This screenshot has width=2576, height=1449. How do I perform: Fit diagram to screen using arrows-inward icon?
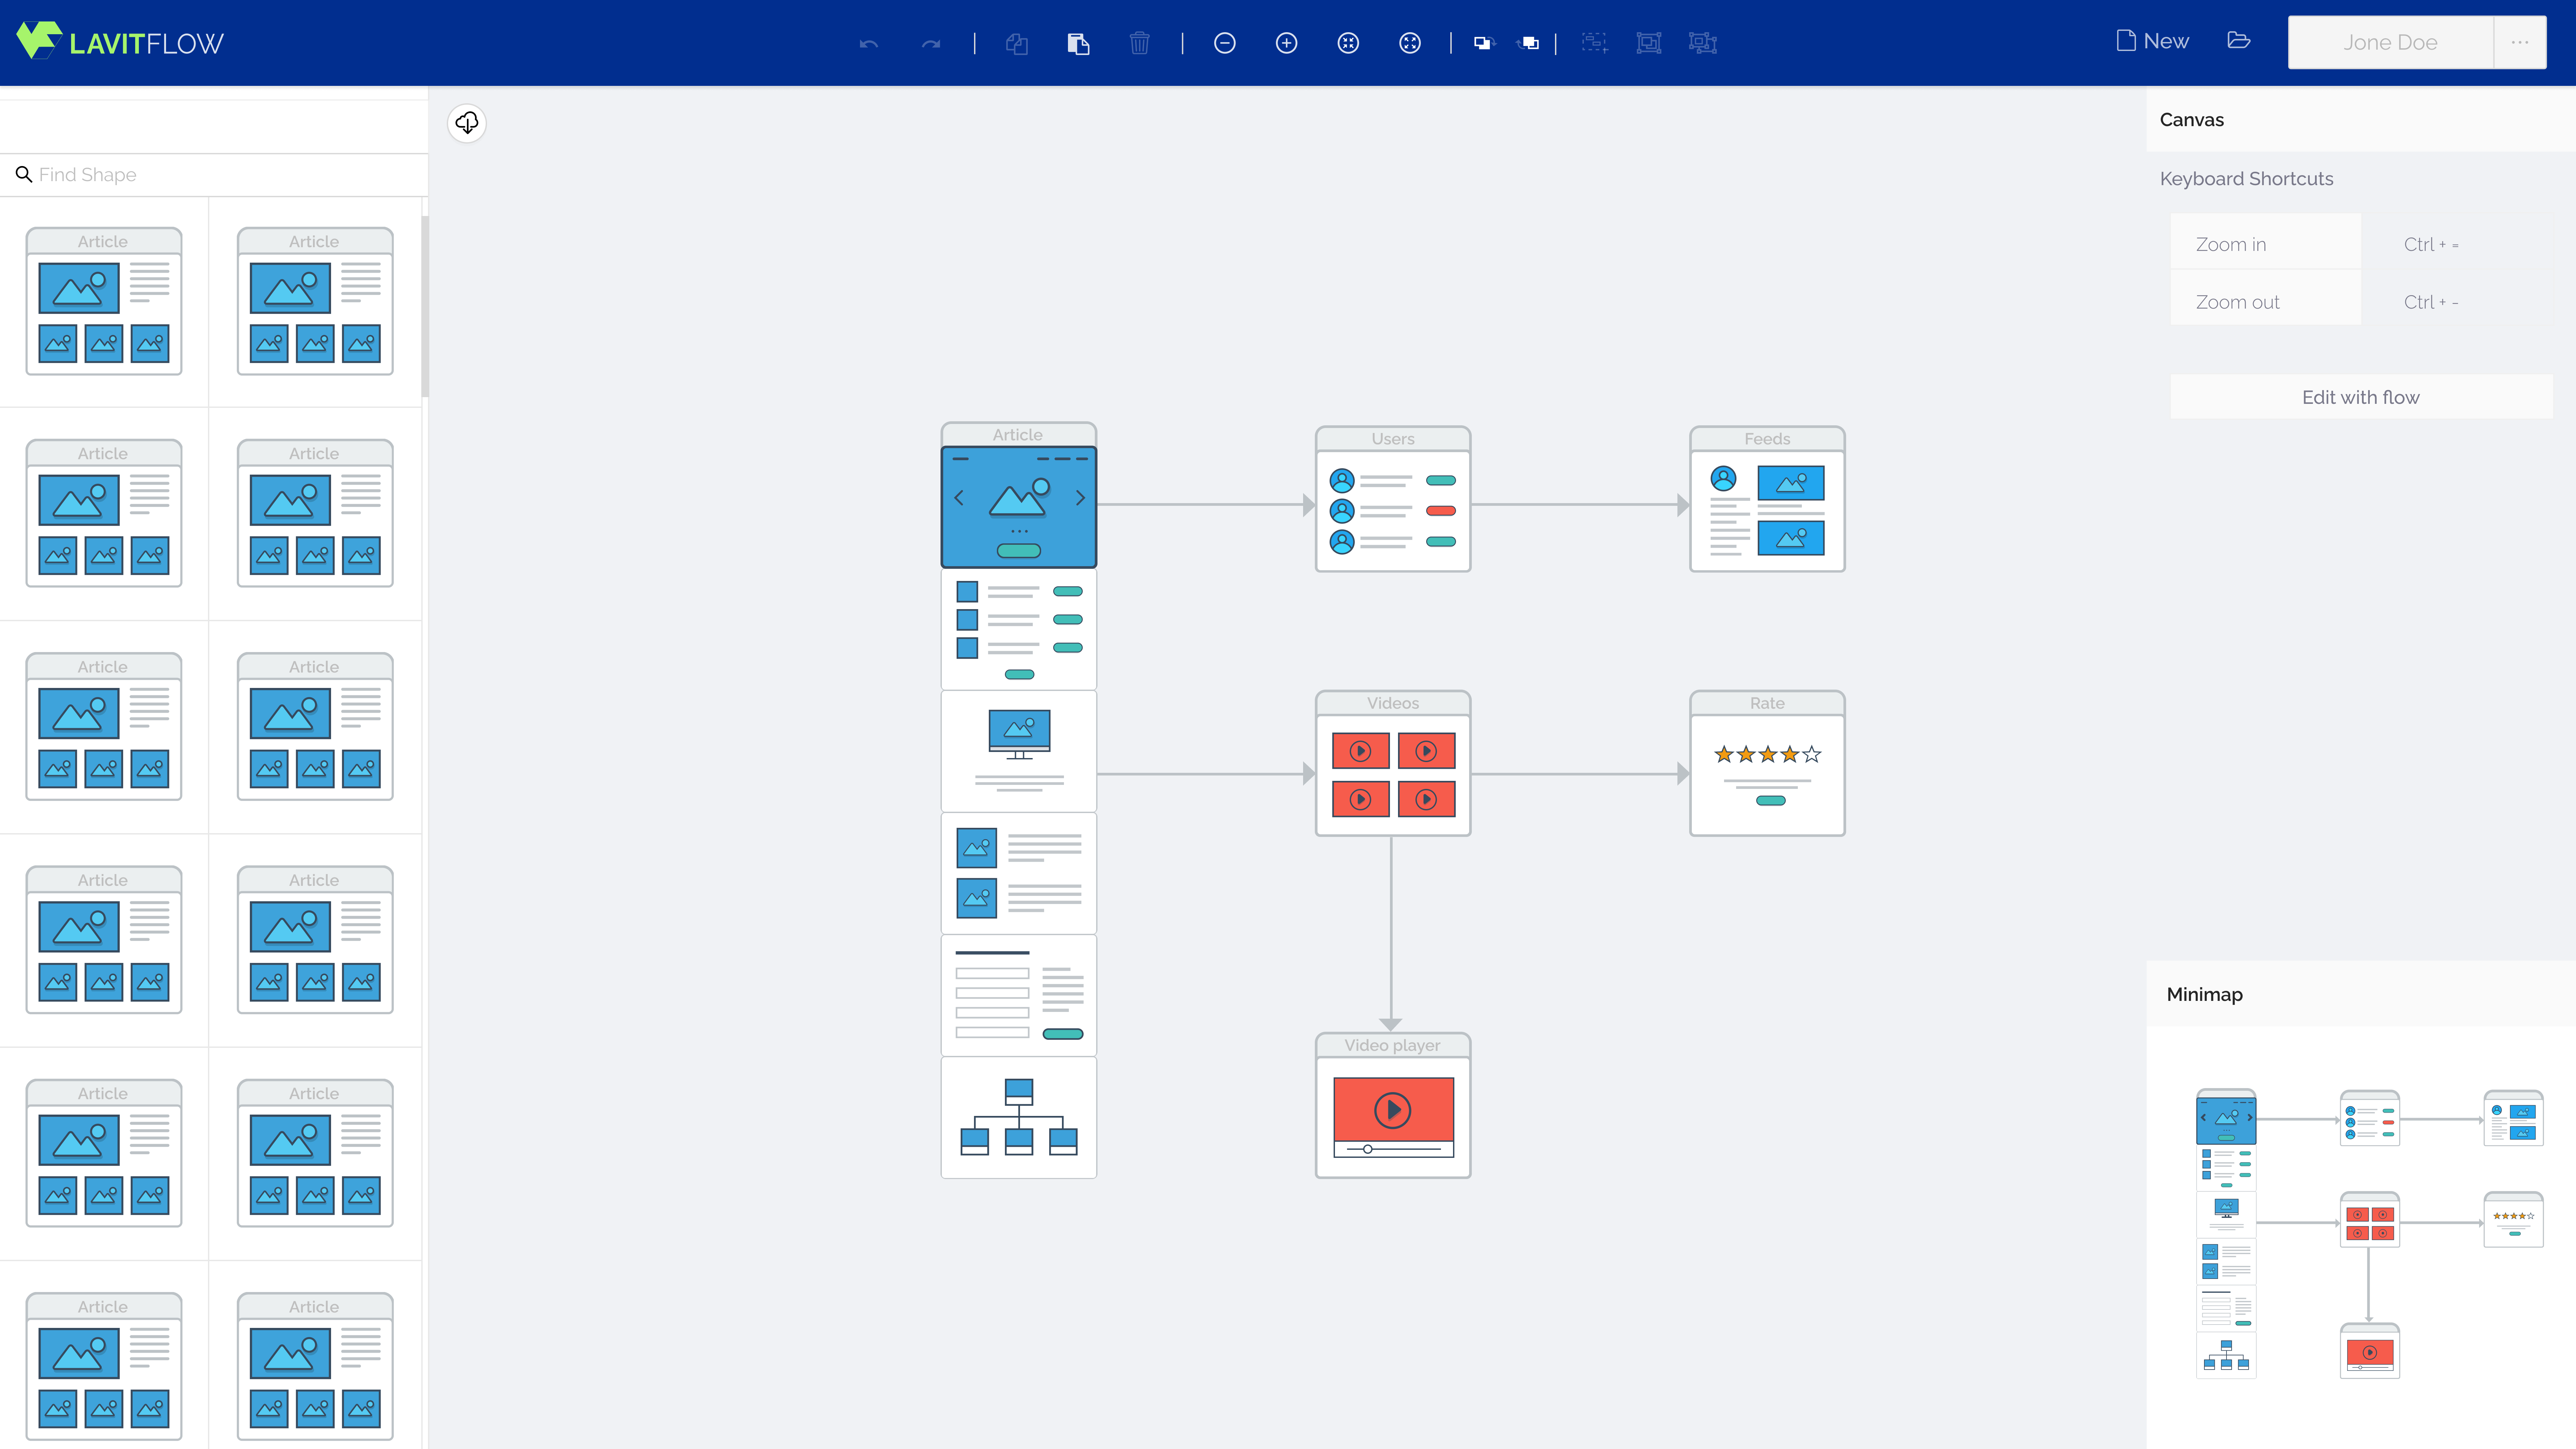tap(1348, 43)
